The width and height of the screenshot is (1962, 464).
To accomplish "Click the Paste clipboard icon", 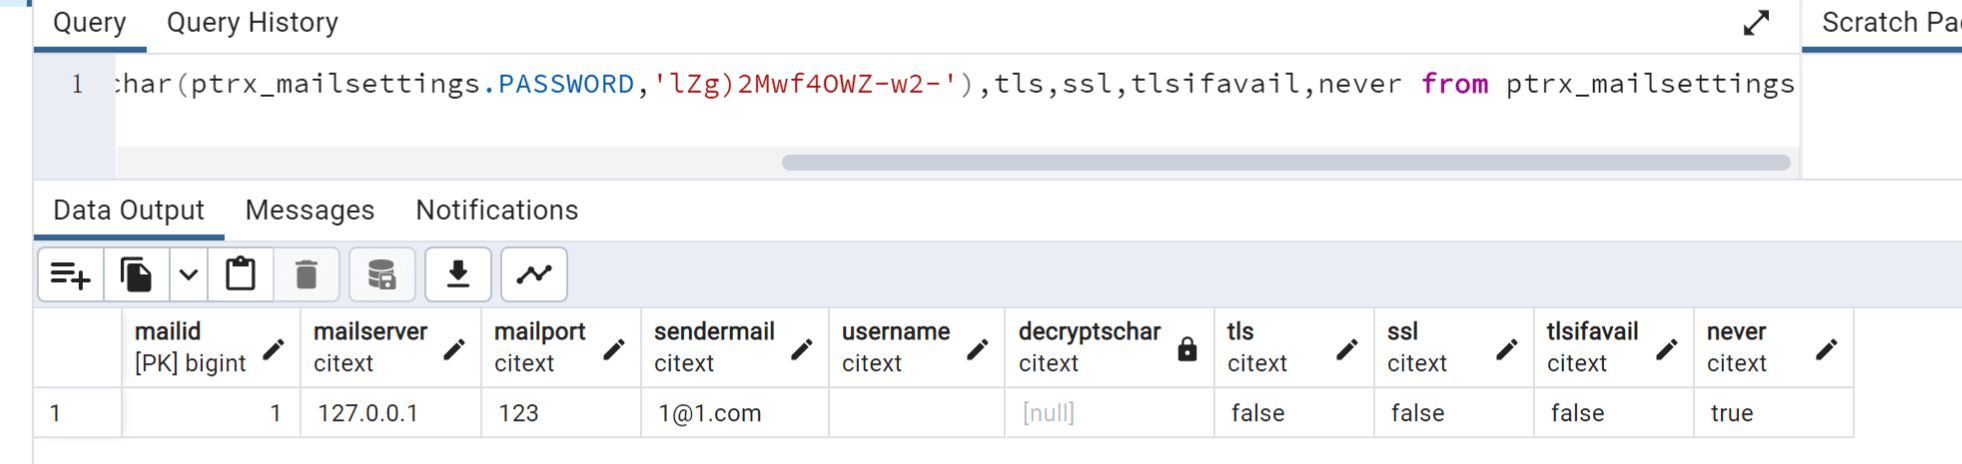I will [x=240, y=275].
